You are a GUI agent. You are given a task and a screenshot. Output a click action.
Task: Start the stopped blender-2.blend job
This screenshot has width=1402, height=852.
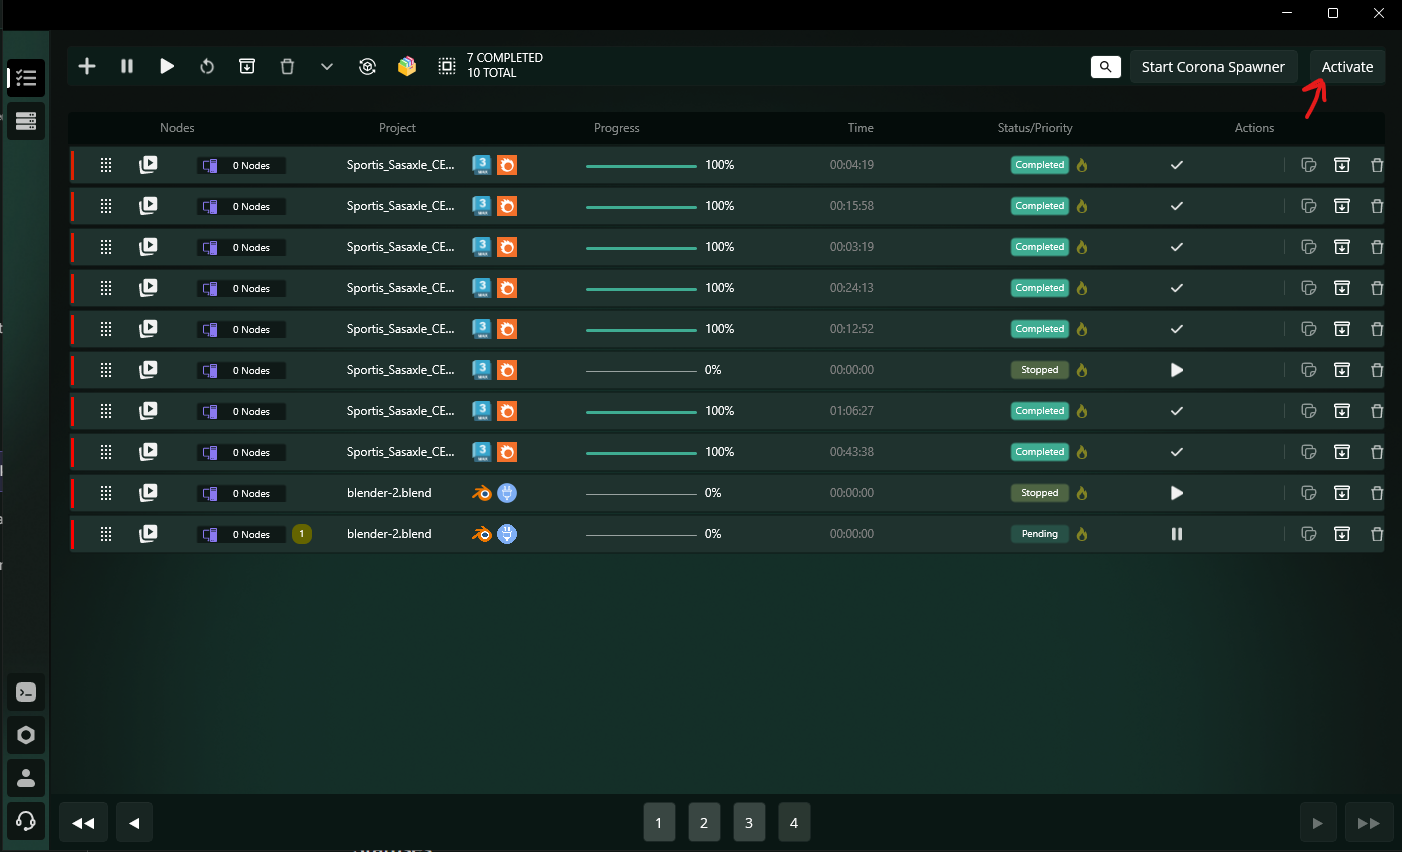1177,493
